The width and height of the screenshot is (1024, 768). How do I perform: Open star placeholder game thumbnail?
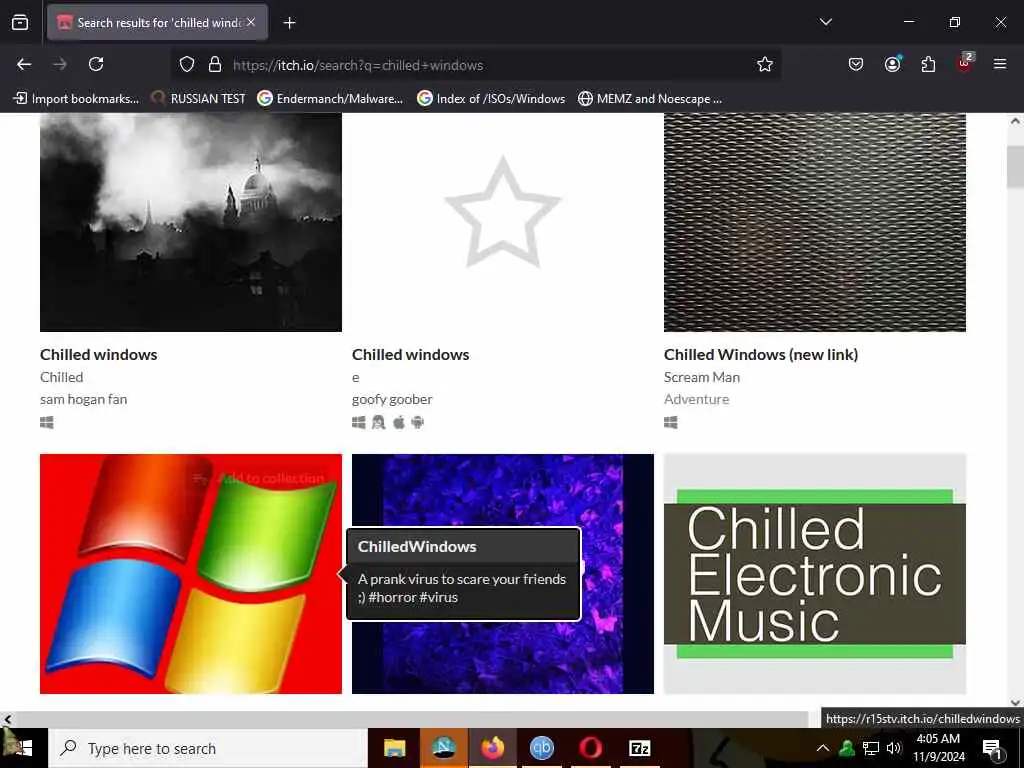503,222
